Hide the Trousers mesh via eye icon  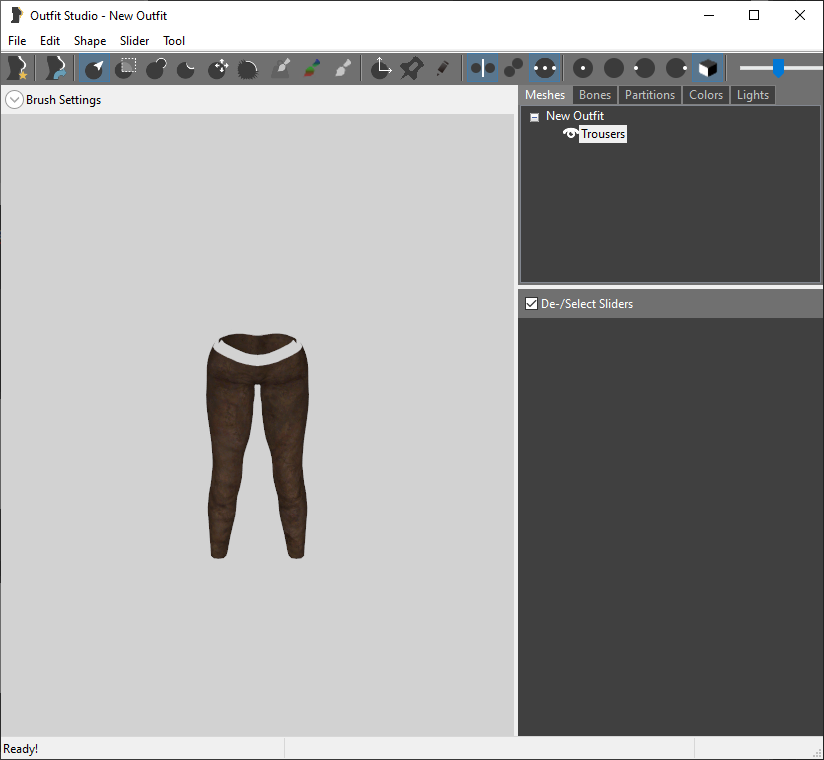pyautogui.click(x=570, y=134)
